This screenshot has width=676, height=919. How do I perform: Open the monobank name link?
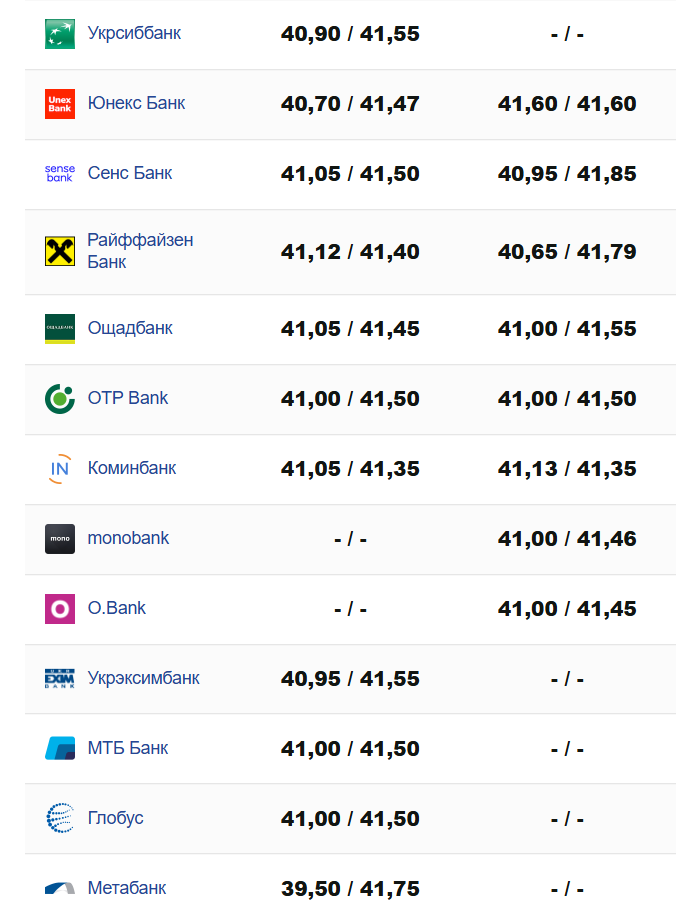(128, 538)
